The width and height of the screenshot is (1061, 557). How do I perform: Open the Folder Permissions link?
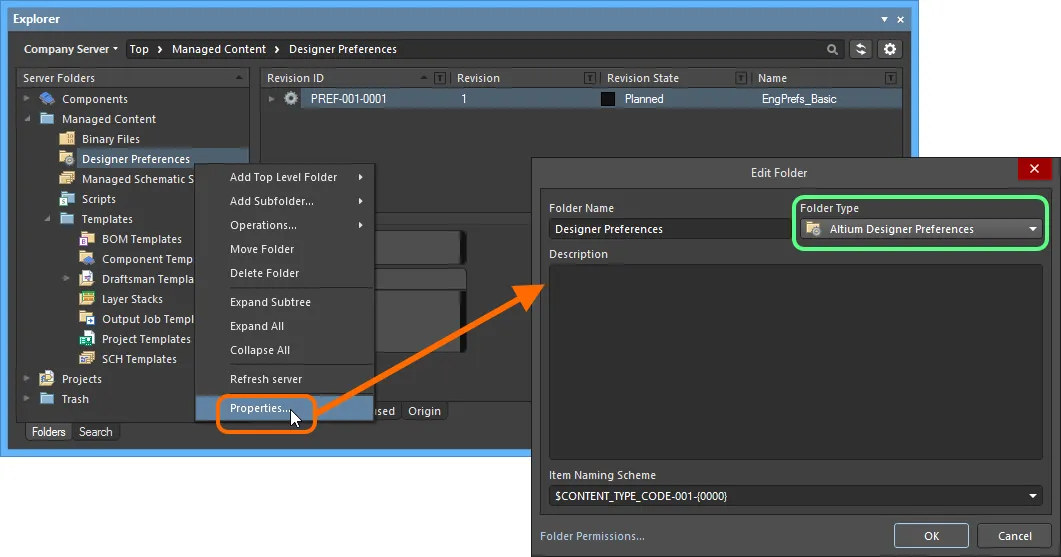(x=592, y=536)
